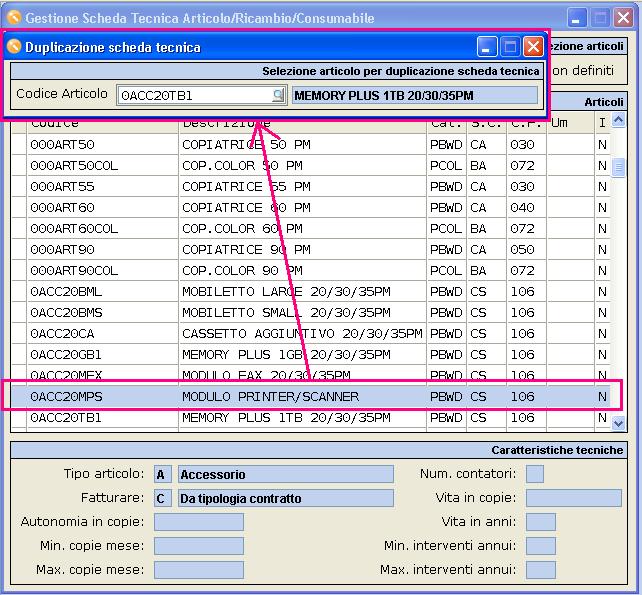Select article code 000ART60COL

(74, 228)
